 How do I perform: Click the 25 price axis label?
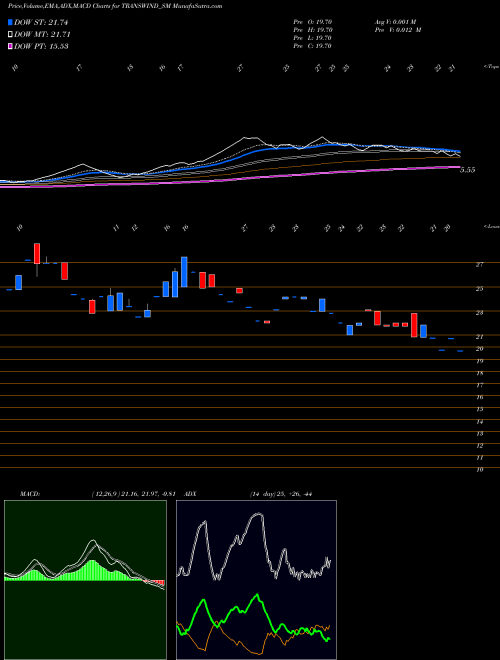coord(479,289)
